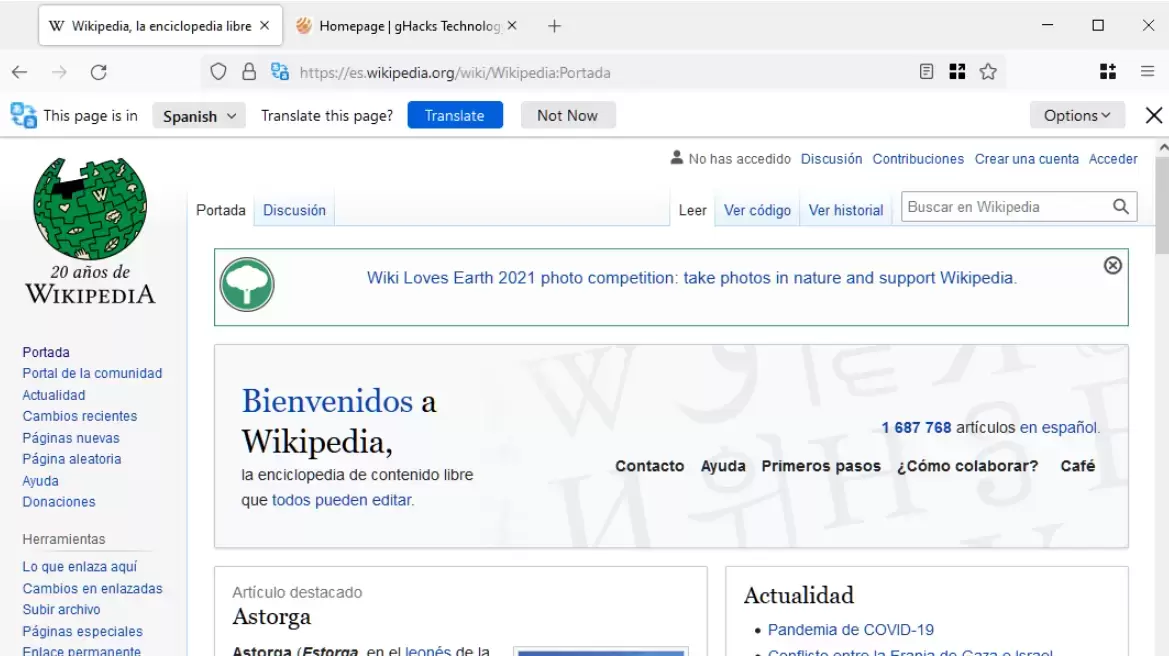This screenshot has height=656, width=1169.
Task: Dismiss the translation bar
Action: click(x=1153, y=116)
